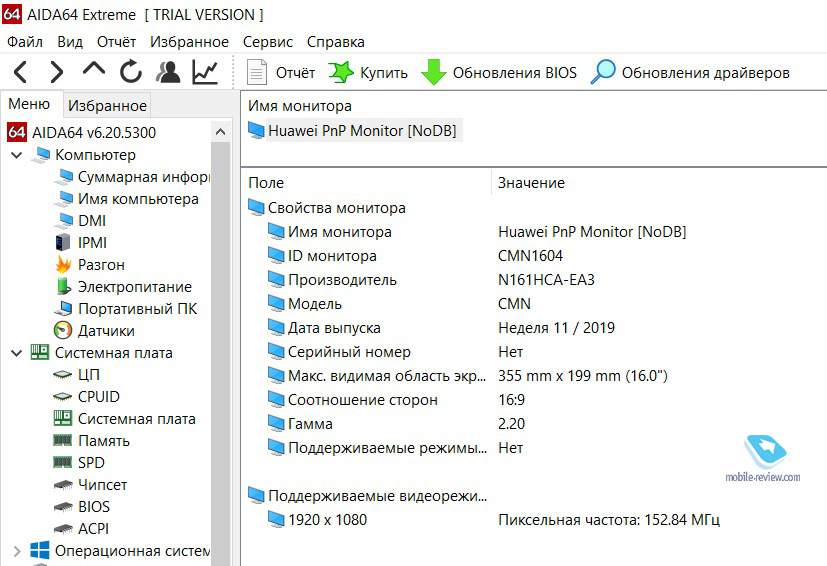Switch to the Меню tab
The width and height of the screenshot is (827, 566).
pyautogui.click(x=29, y=104)
